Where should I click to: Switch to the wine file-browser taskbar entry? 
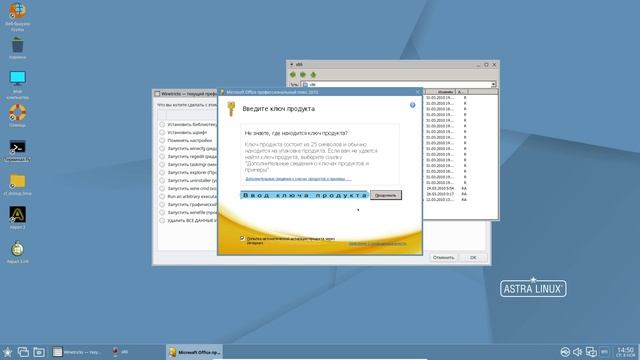[121, 352]
